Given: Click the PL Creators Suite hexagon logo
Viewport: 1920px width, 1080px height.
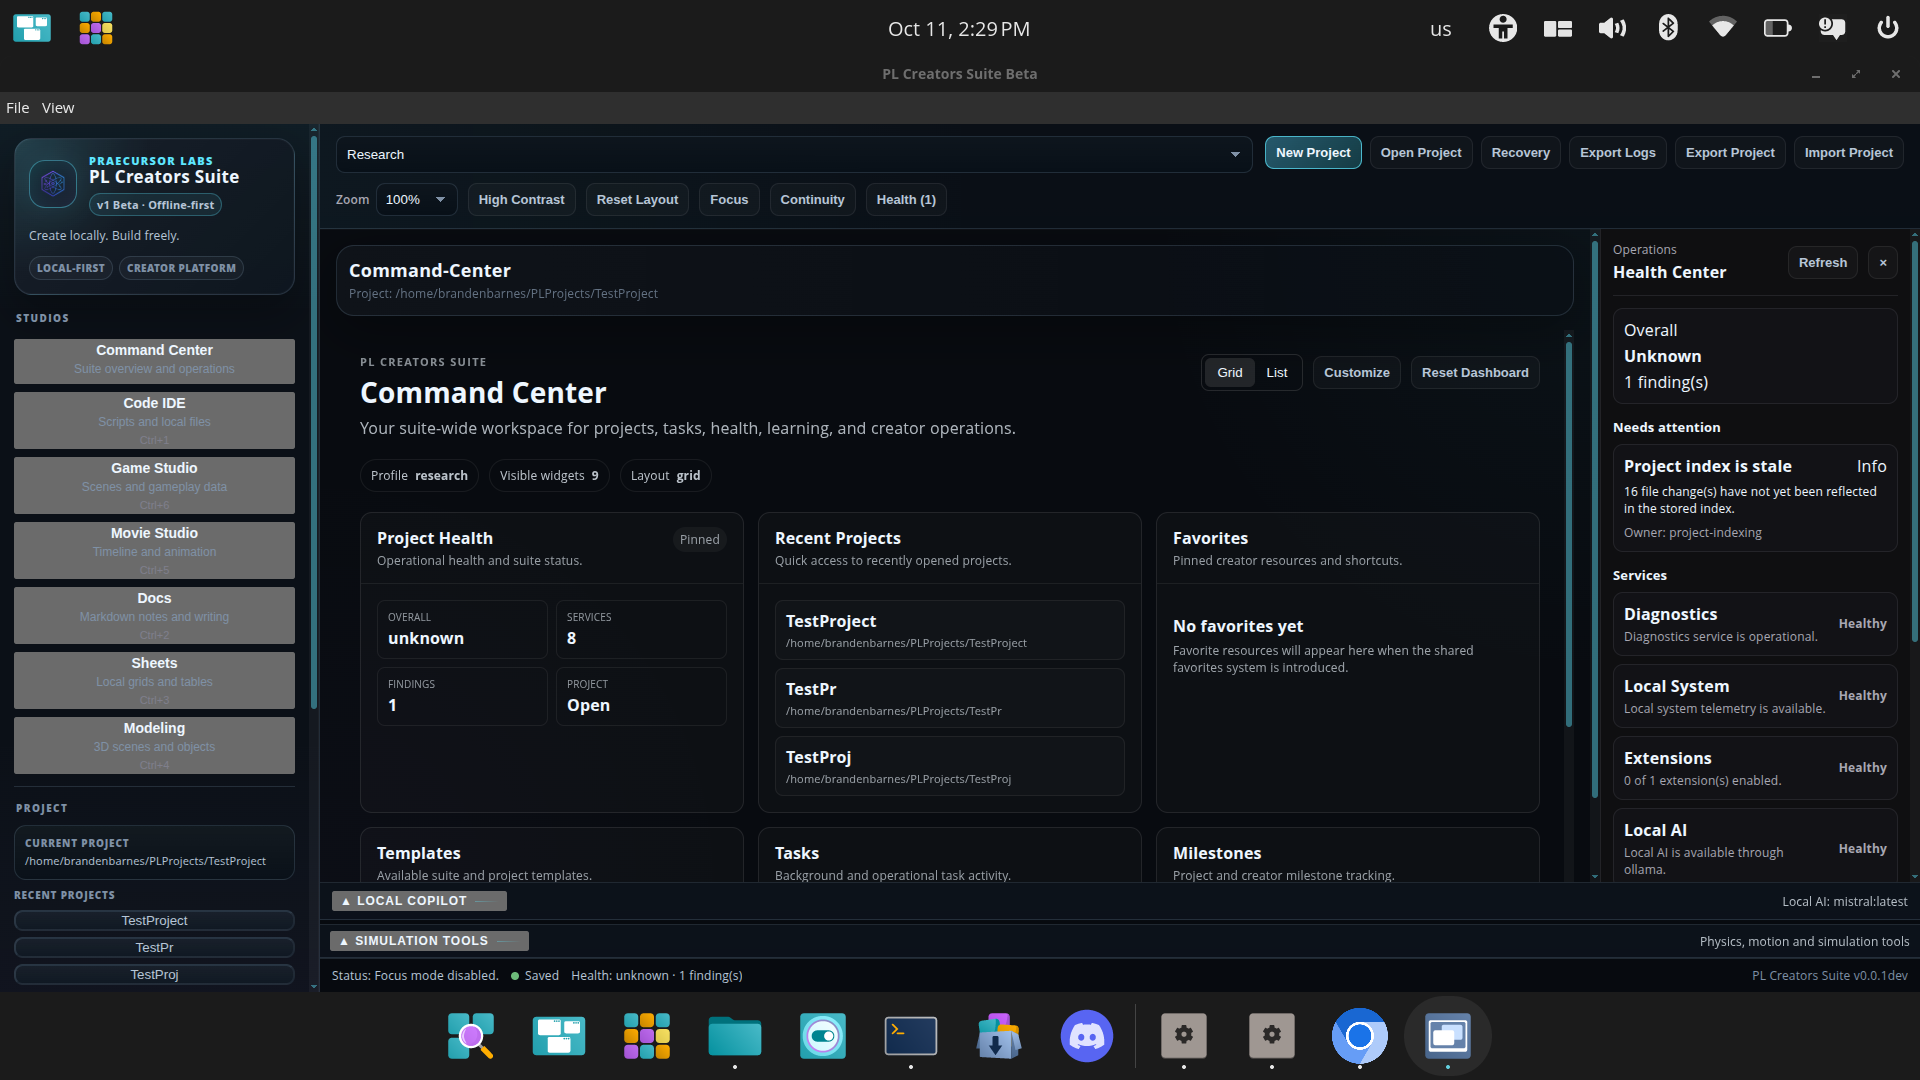Looking at the screenshot, I should click(x=53, y=184).
